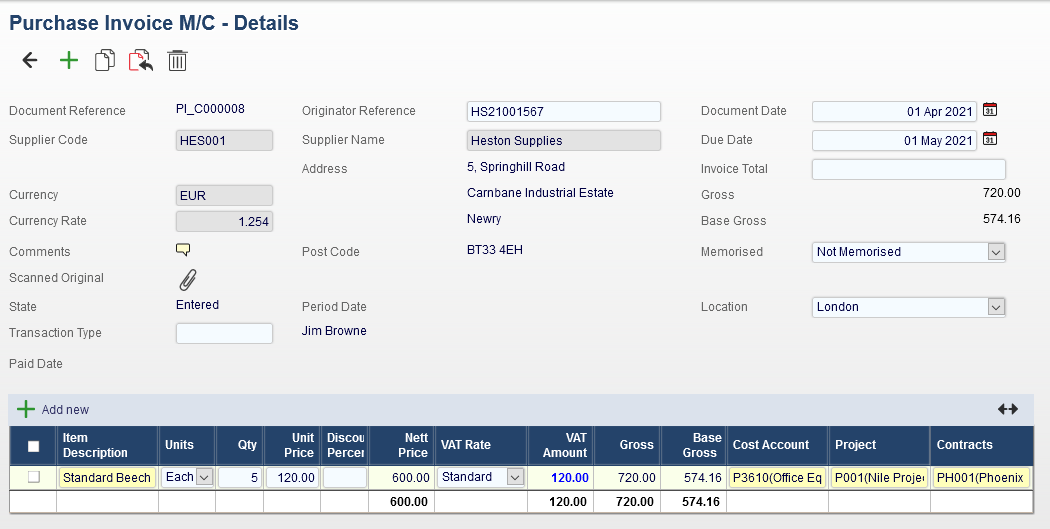Tick the select-all checkbox in grid header
The width and height of the screenshot is (1050, 529).
pos(34,446)
